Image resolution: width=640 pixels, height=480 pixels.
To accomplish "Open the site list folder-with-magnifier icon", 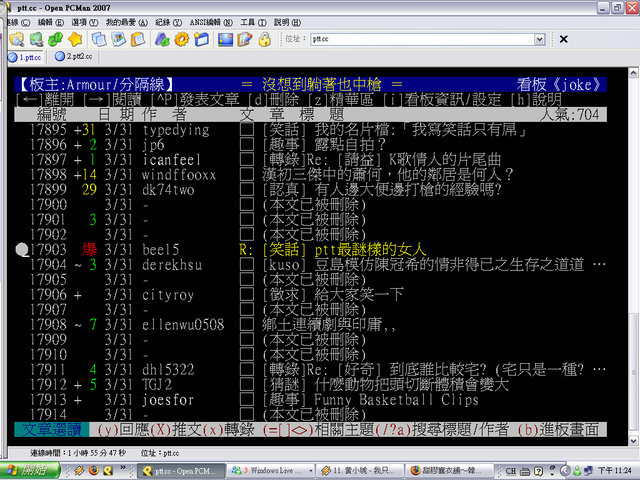I will [17, 39].
